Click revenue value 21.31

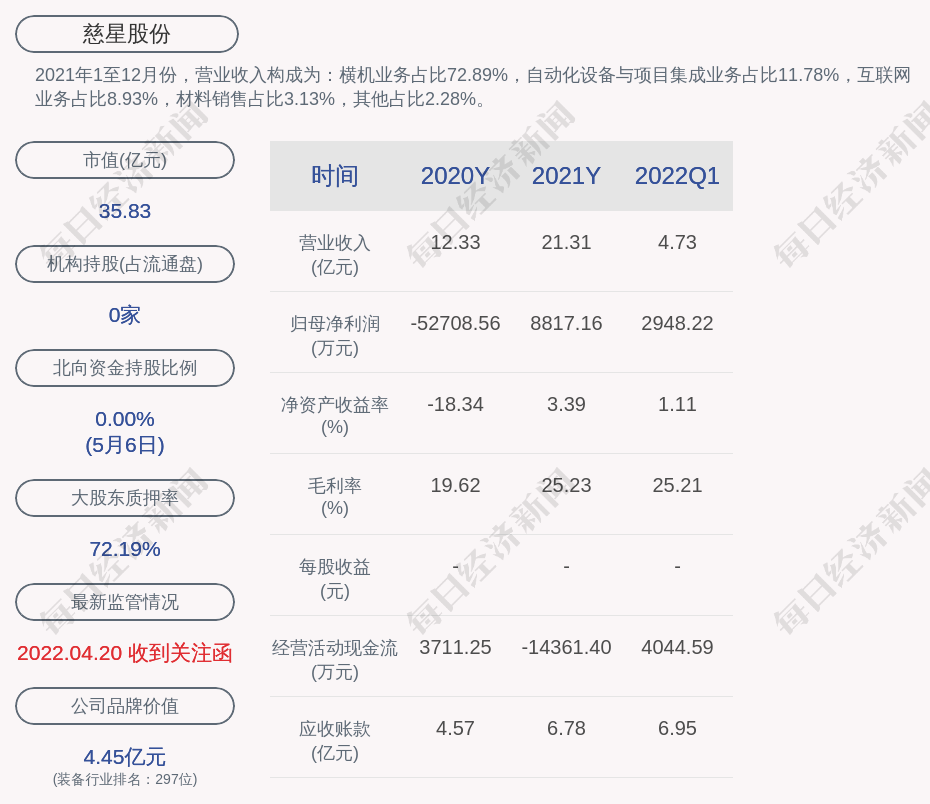click(566, 243)
